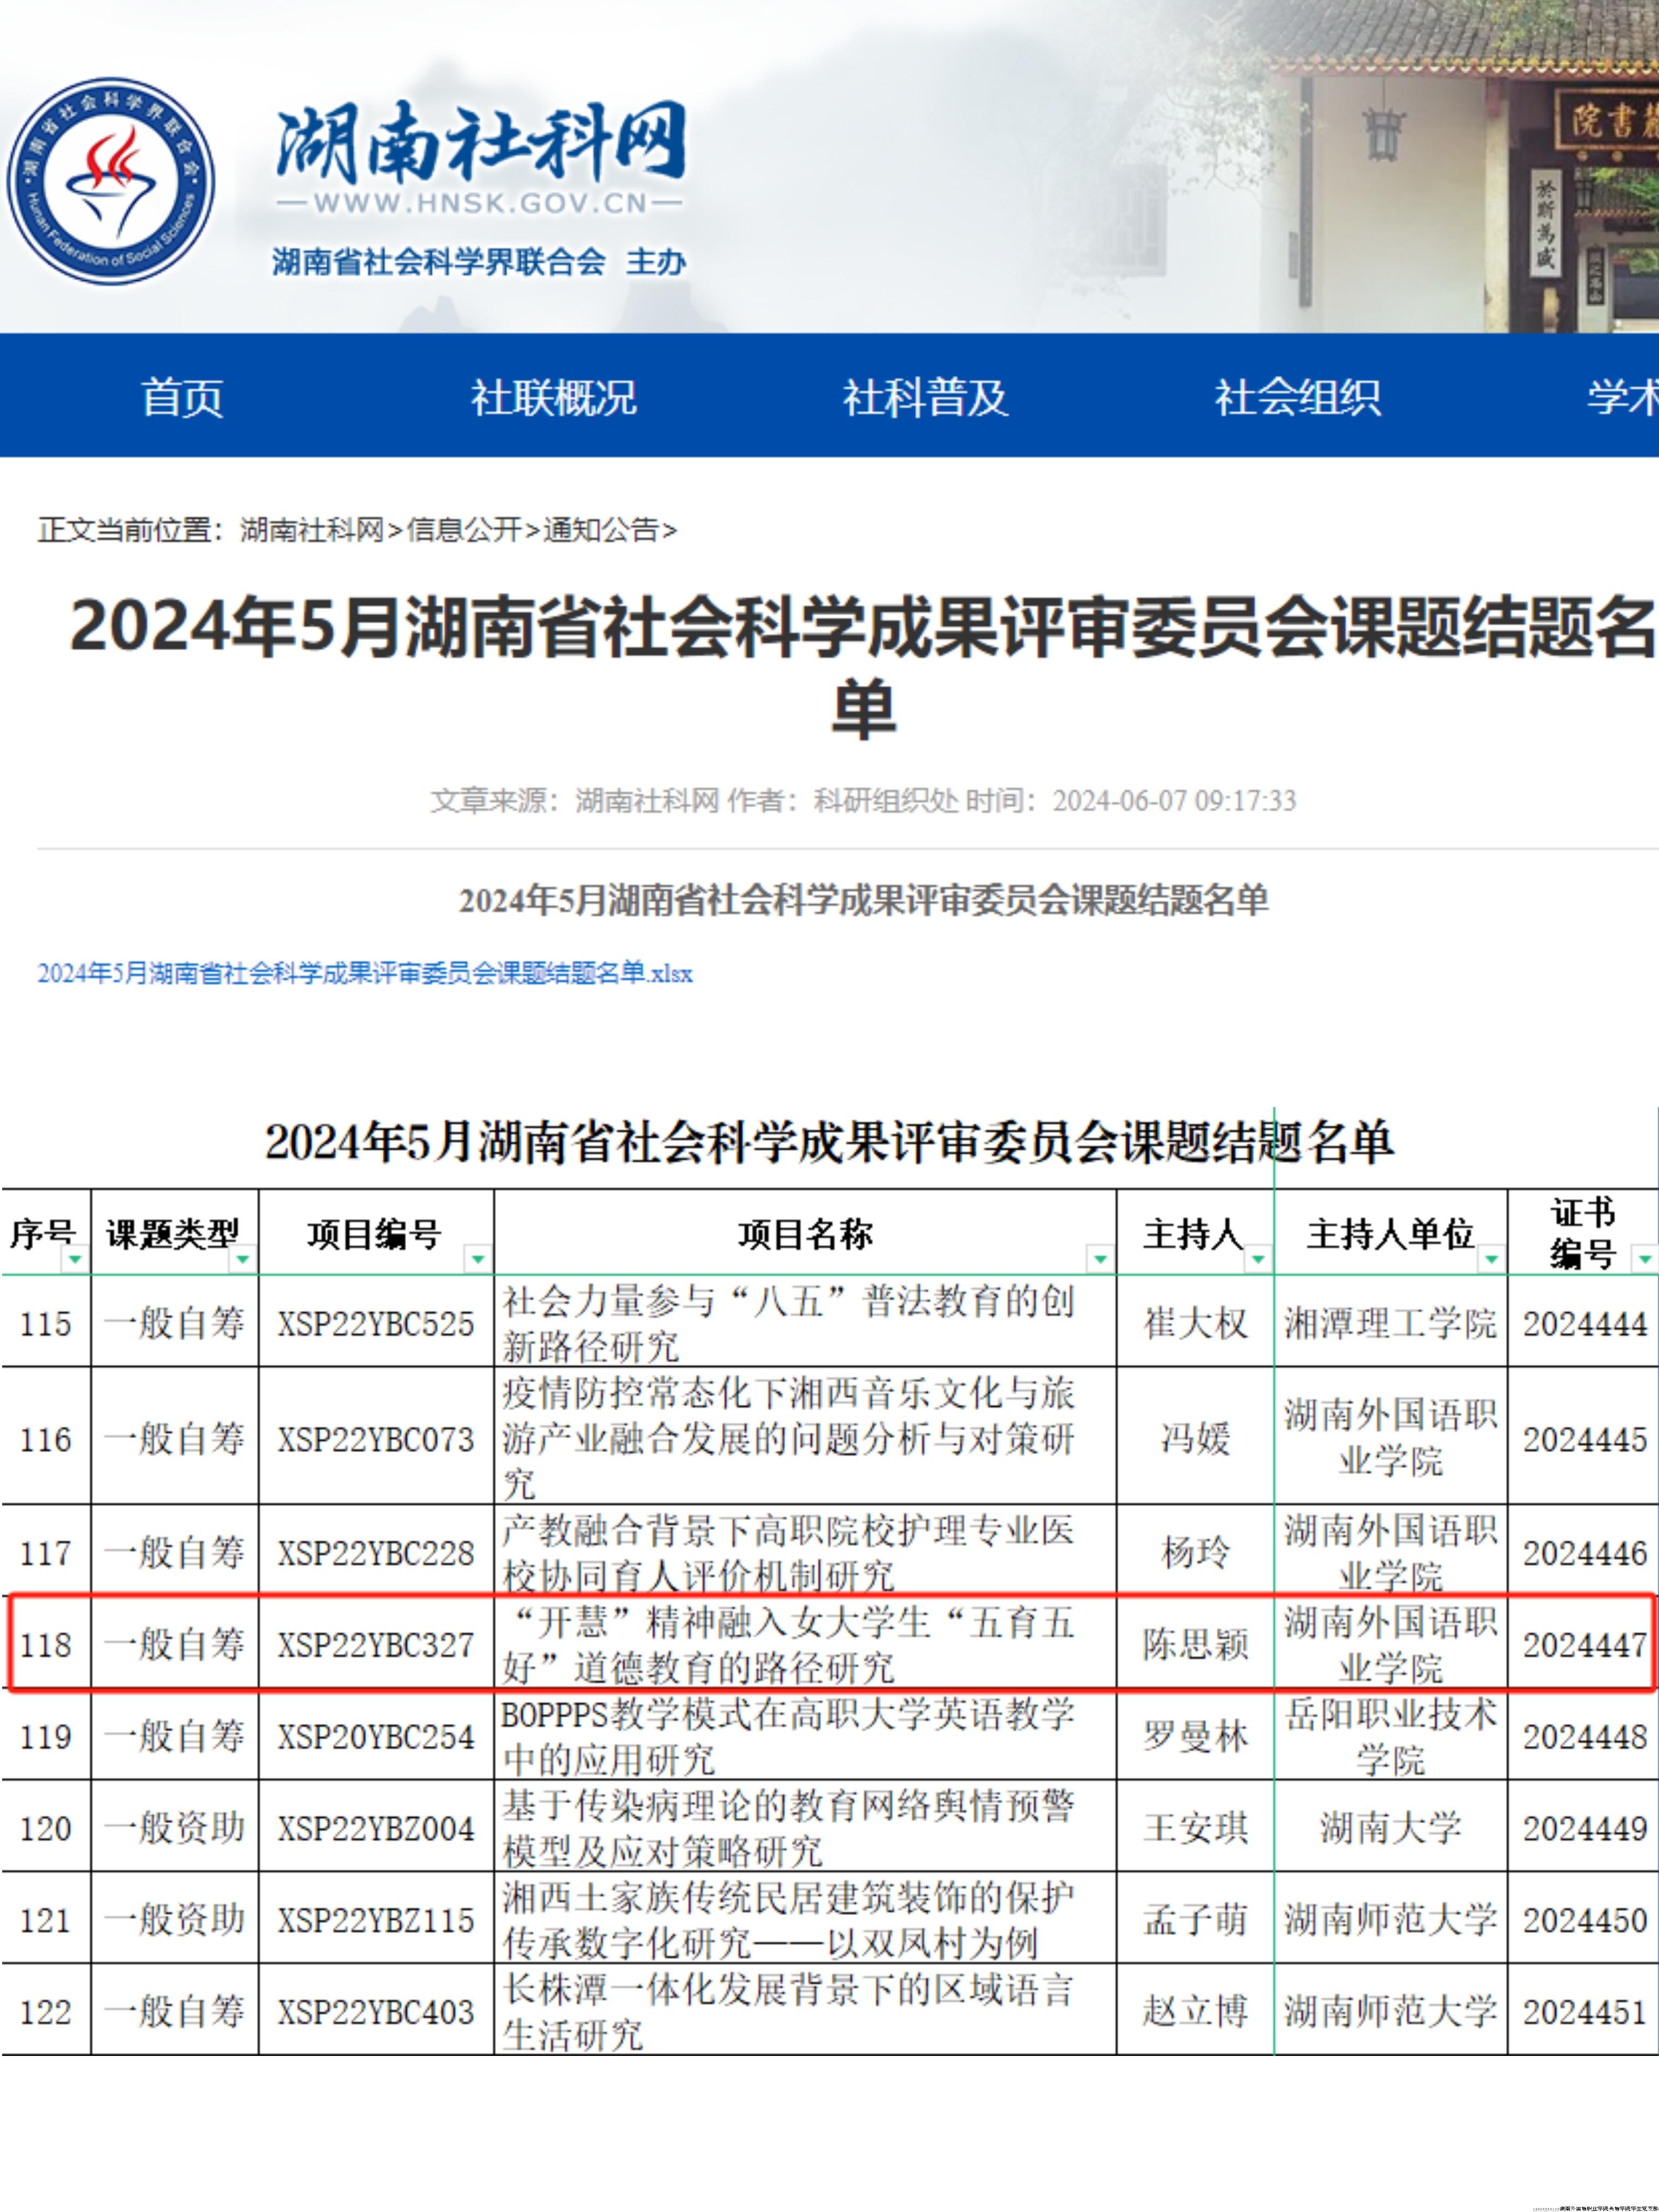Click the highlighted row 118 project code XSP22YBC327
The height and width of the screenshot is (2212, 1659).
point(376,1644)
